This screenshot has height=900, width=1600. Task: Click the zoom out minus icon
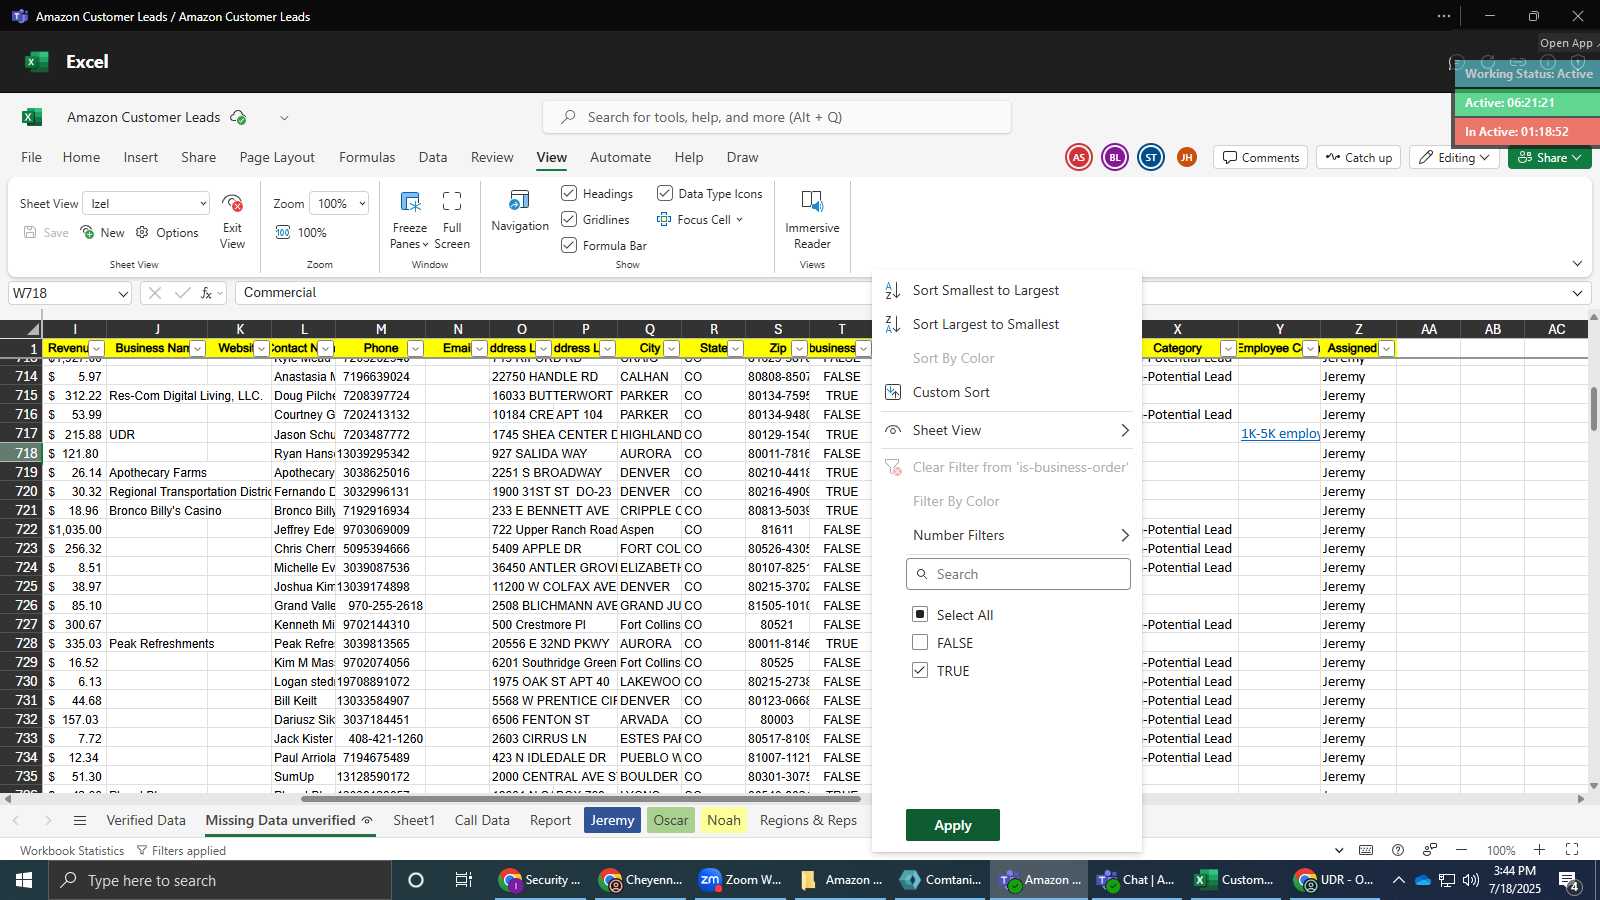pos(1461,850)
